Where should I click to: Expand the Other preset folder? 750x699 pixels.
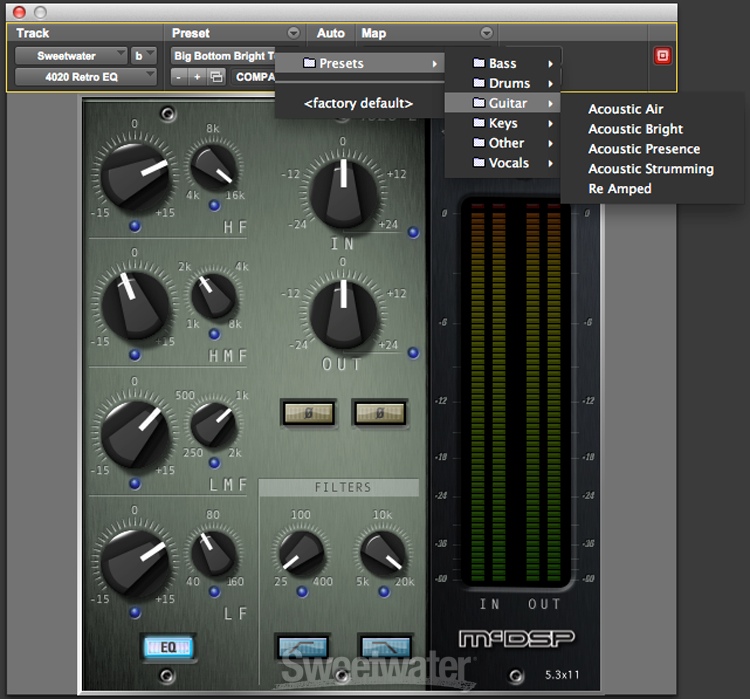click(x=502, y=143)
